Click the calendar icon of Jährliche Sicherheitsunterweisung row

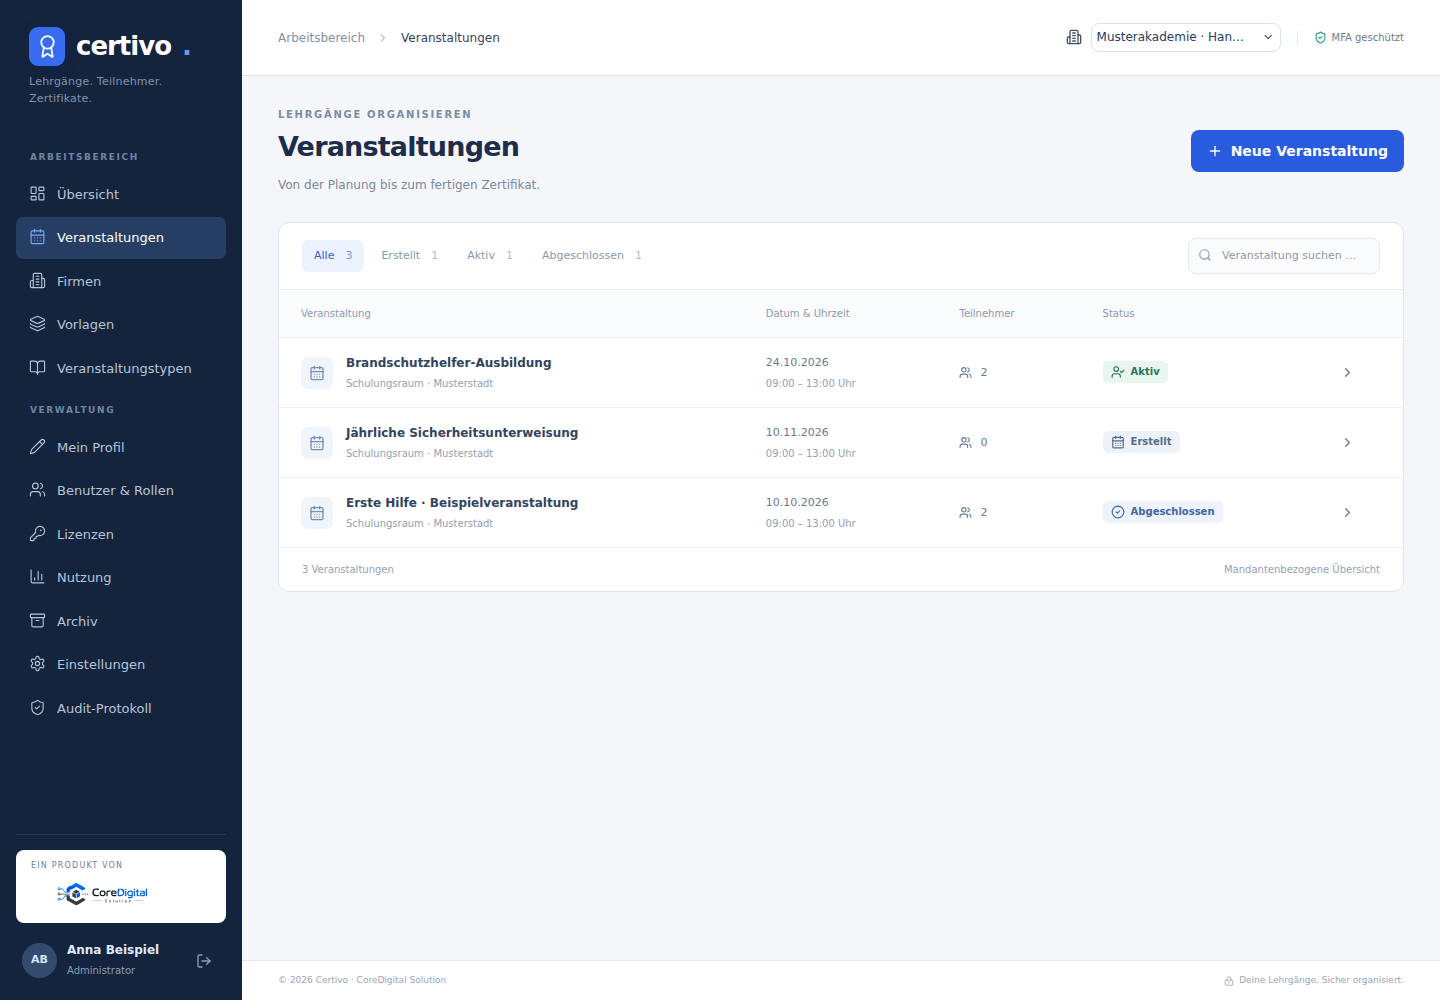point(317,443)
